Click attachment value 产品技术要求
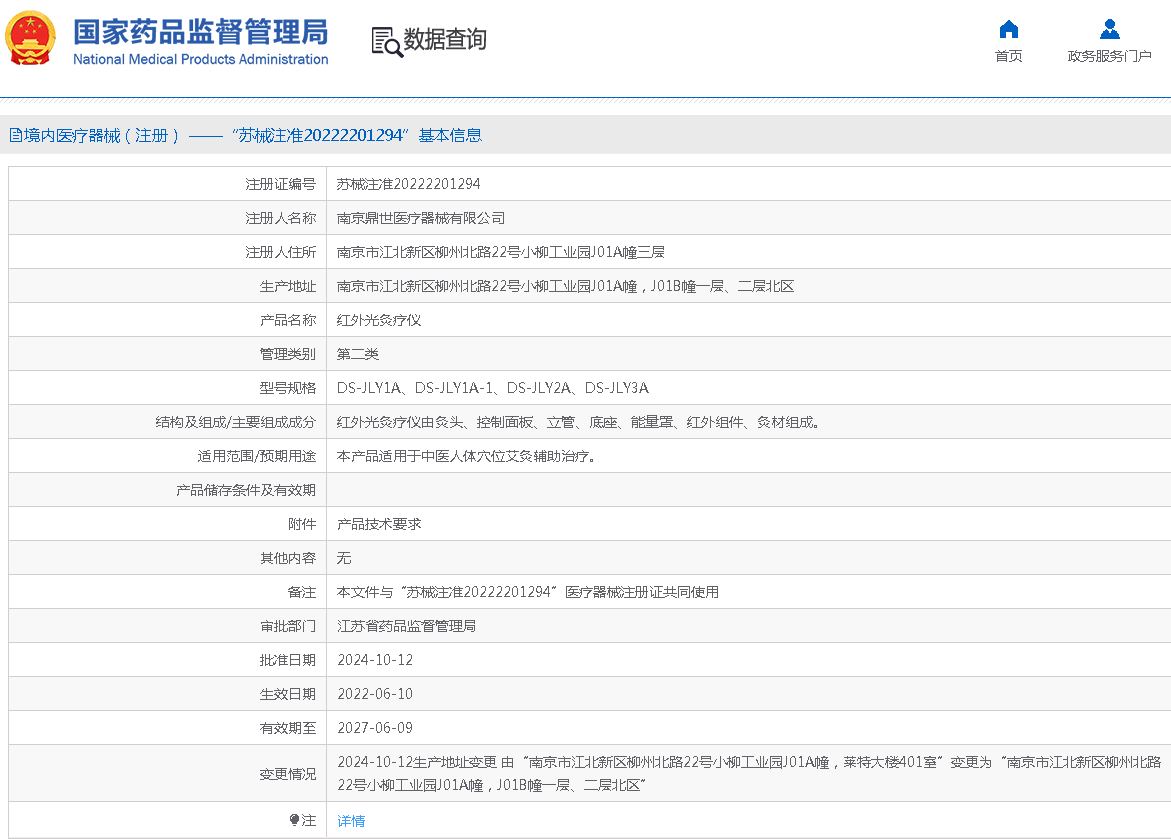This screenshot has height=839, width=1171. coord(378,524)
